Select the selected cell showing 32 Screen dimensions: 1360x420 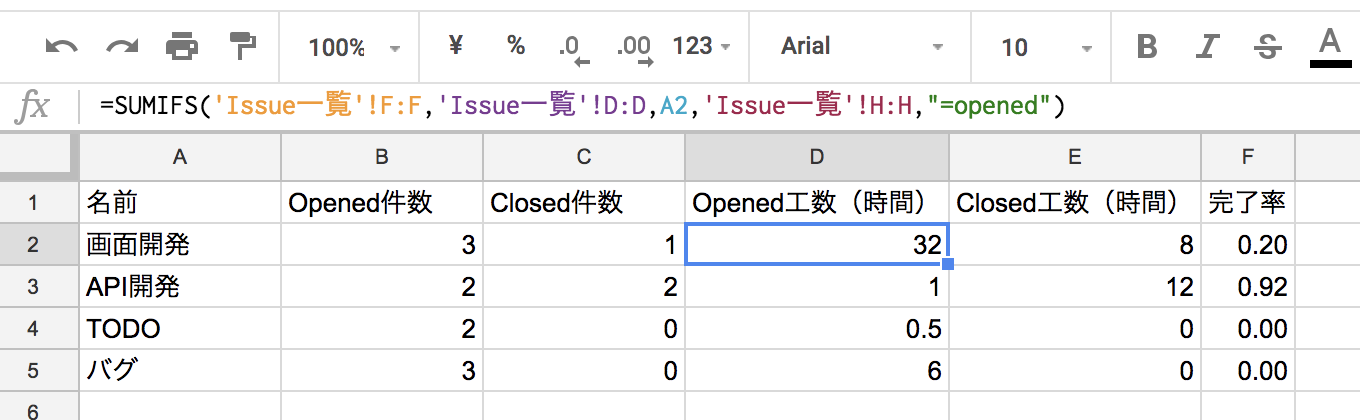(x=817, y=245)
